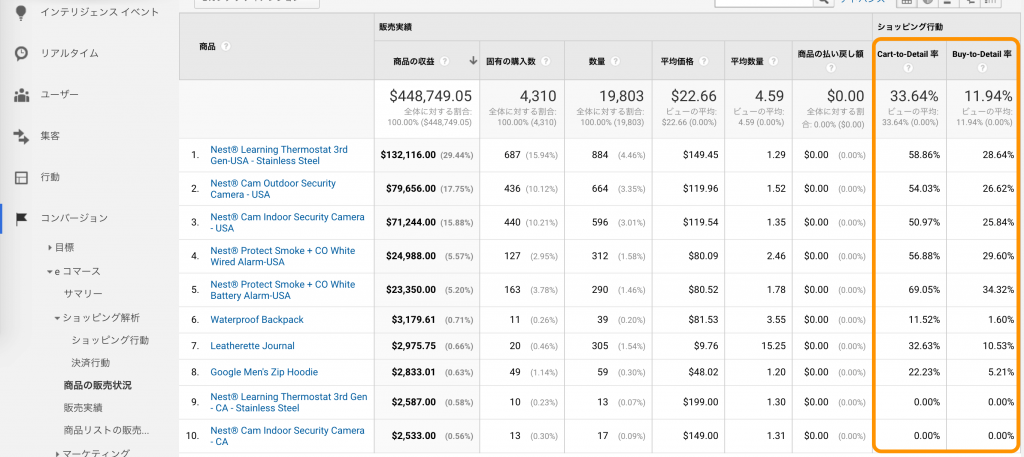Collapse the ショッピング解析 subsection
Screen dimensions: 1024x457
click(58, 318)
